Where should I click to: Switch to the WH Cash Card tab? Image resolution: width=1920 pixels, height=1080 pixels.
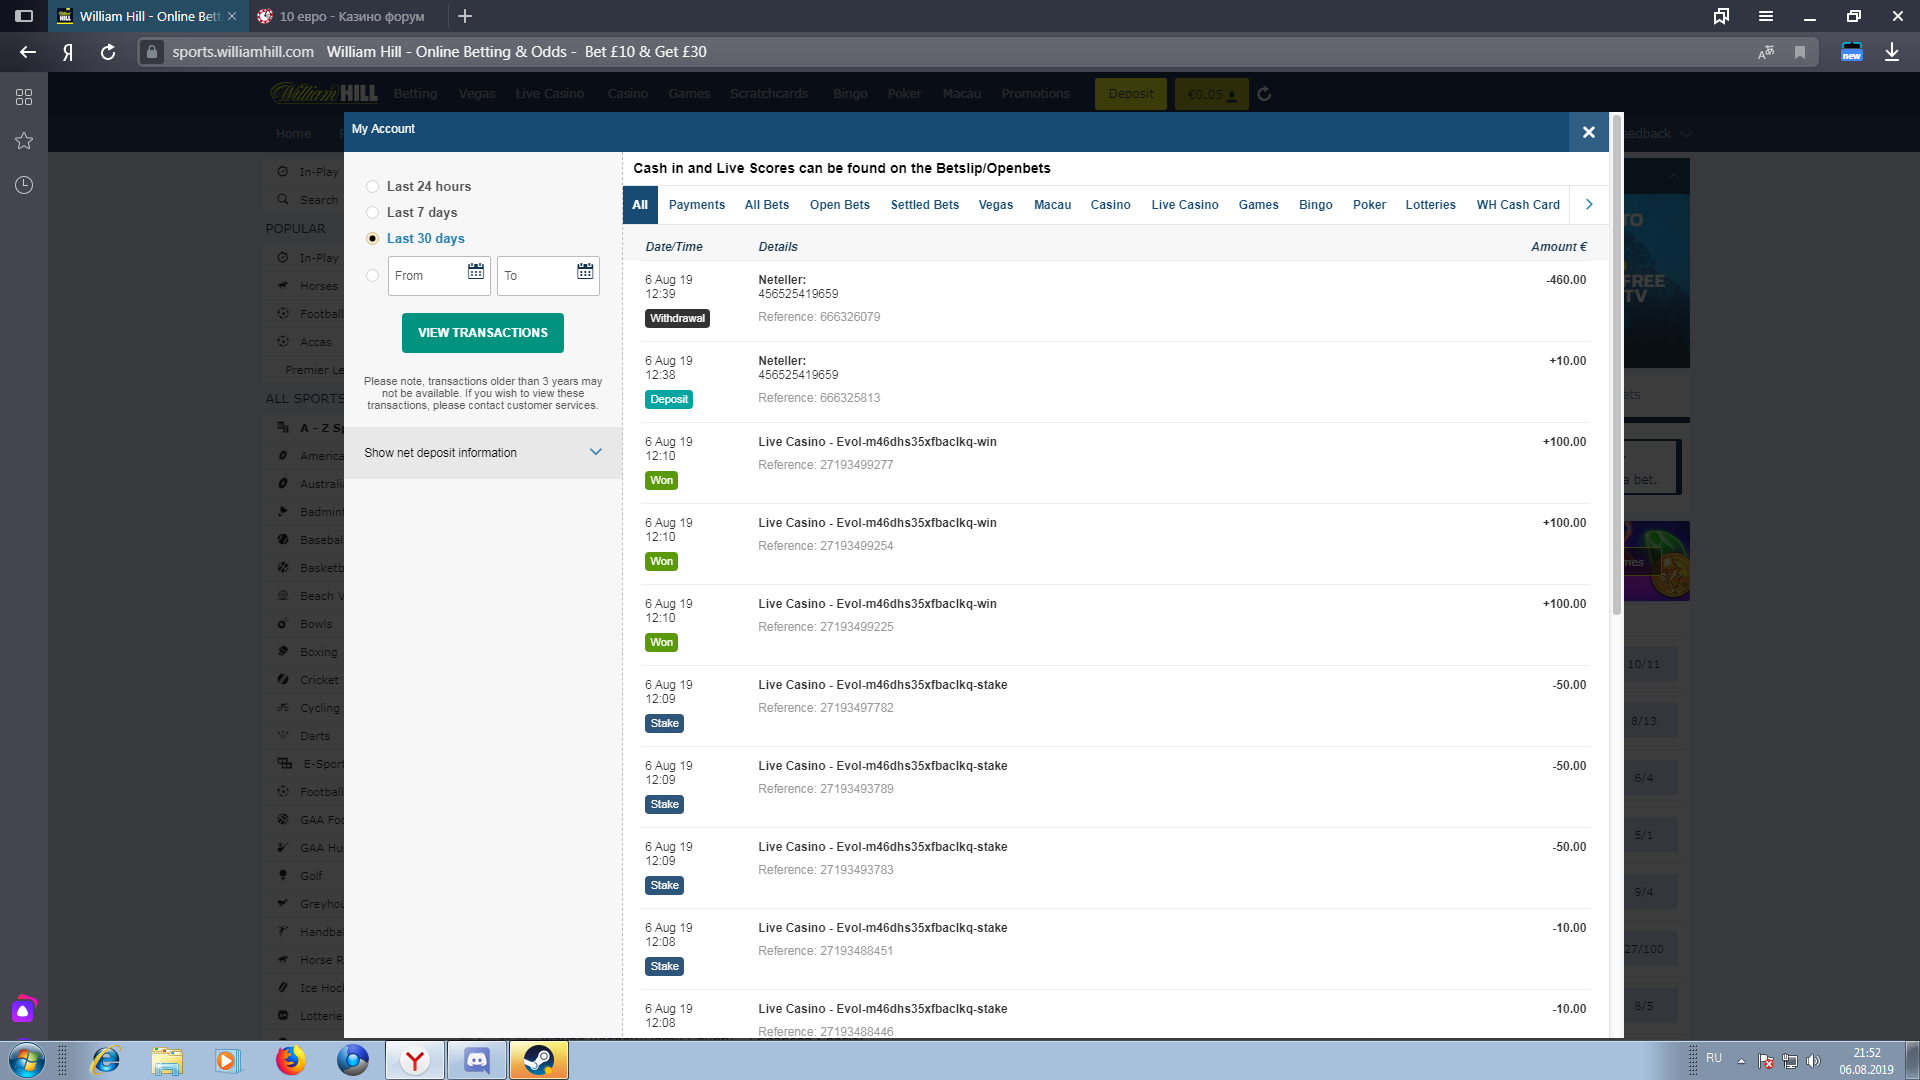(x=1517, y=205)
